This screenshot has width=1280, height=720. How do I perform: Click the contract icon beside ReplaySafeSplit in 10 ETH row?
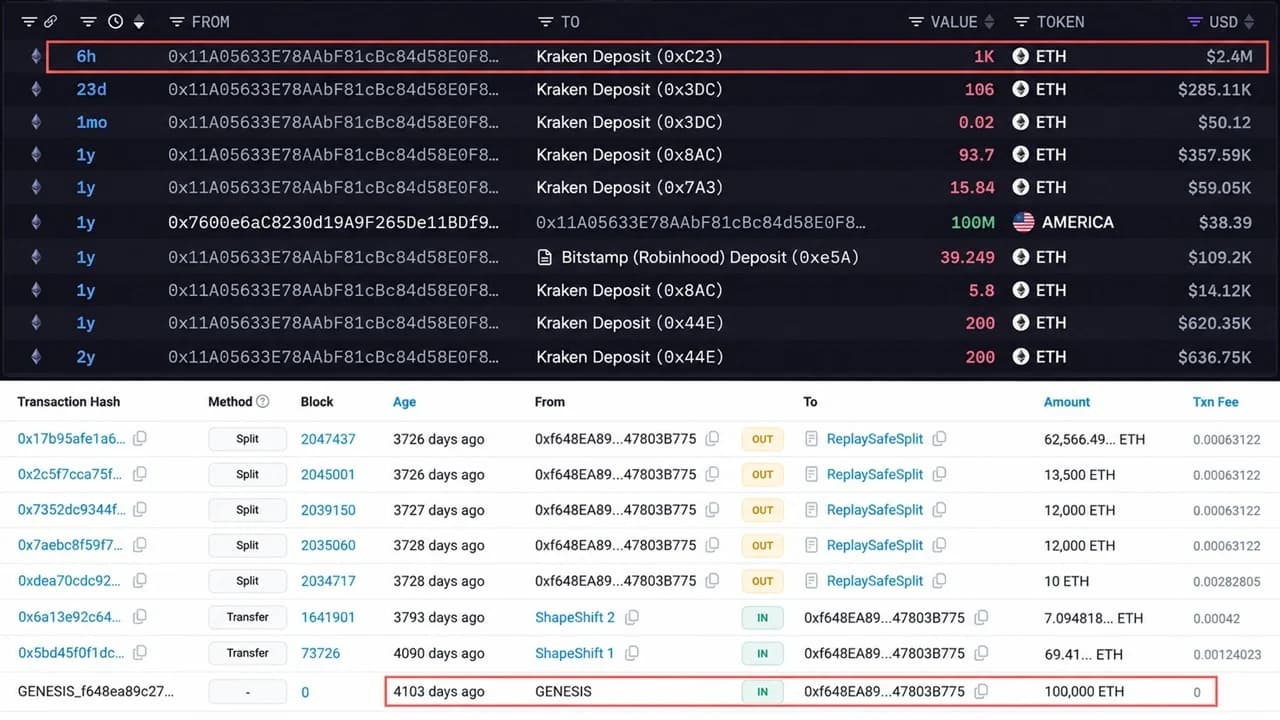[812, 581]
